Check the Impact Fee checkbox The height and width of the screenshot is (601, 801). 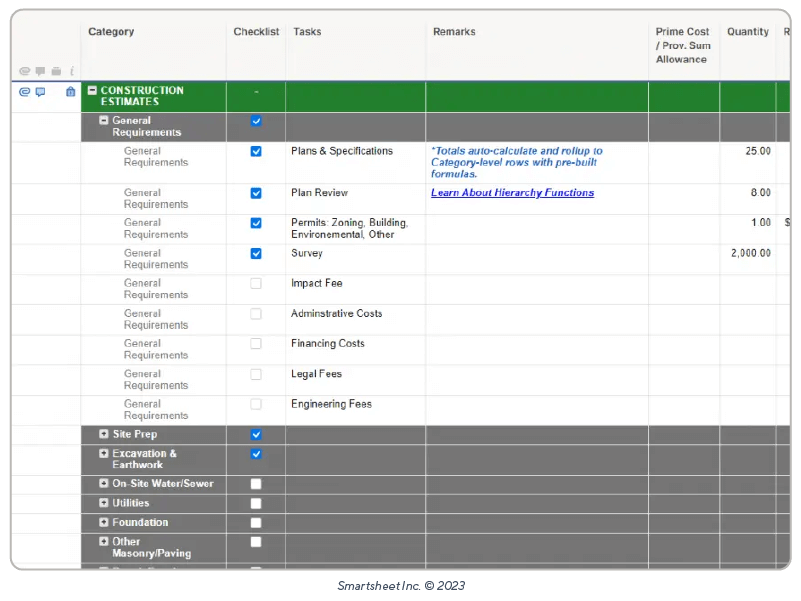(256, 284)
